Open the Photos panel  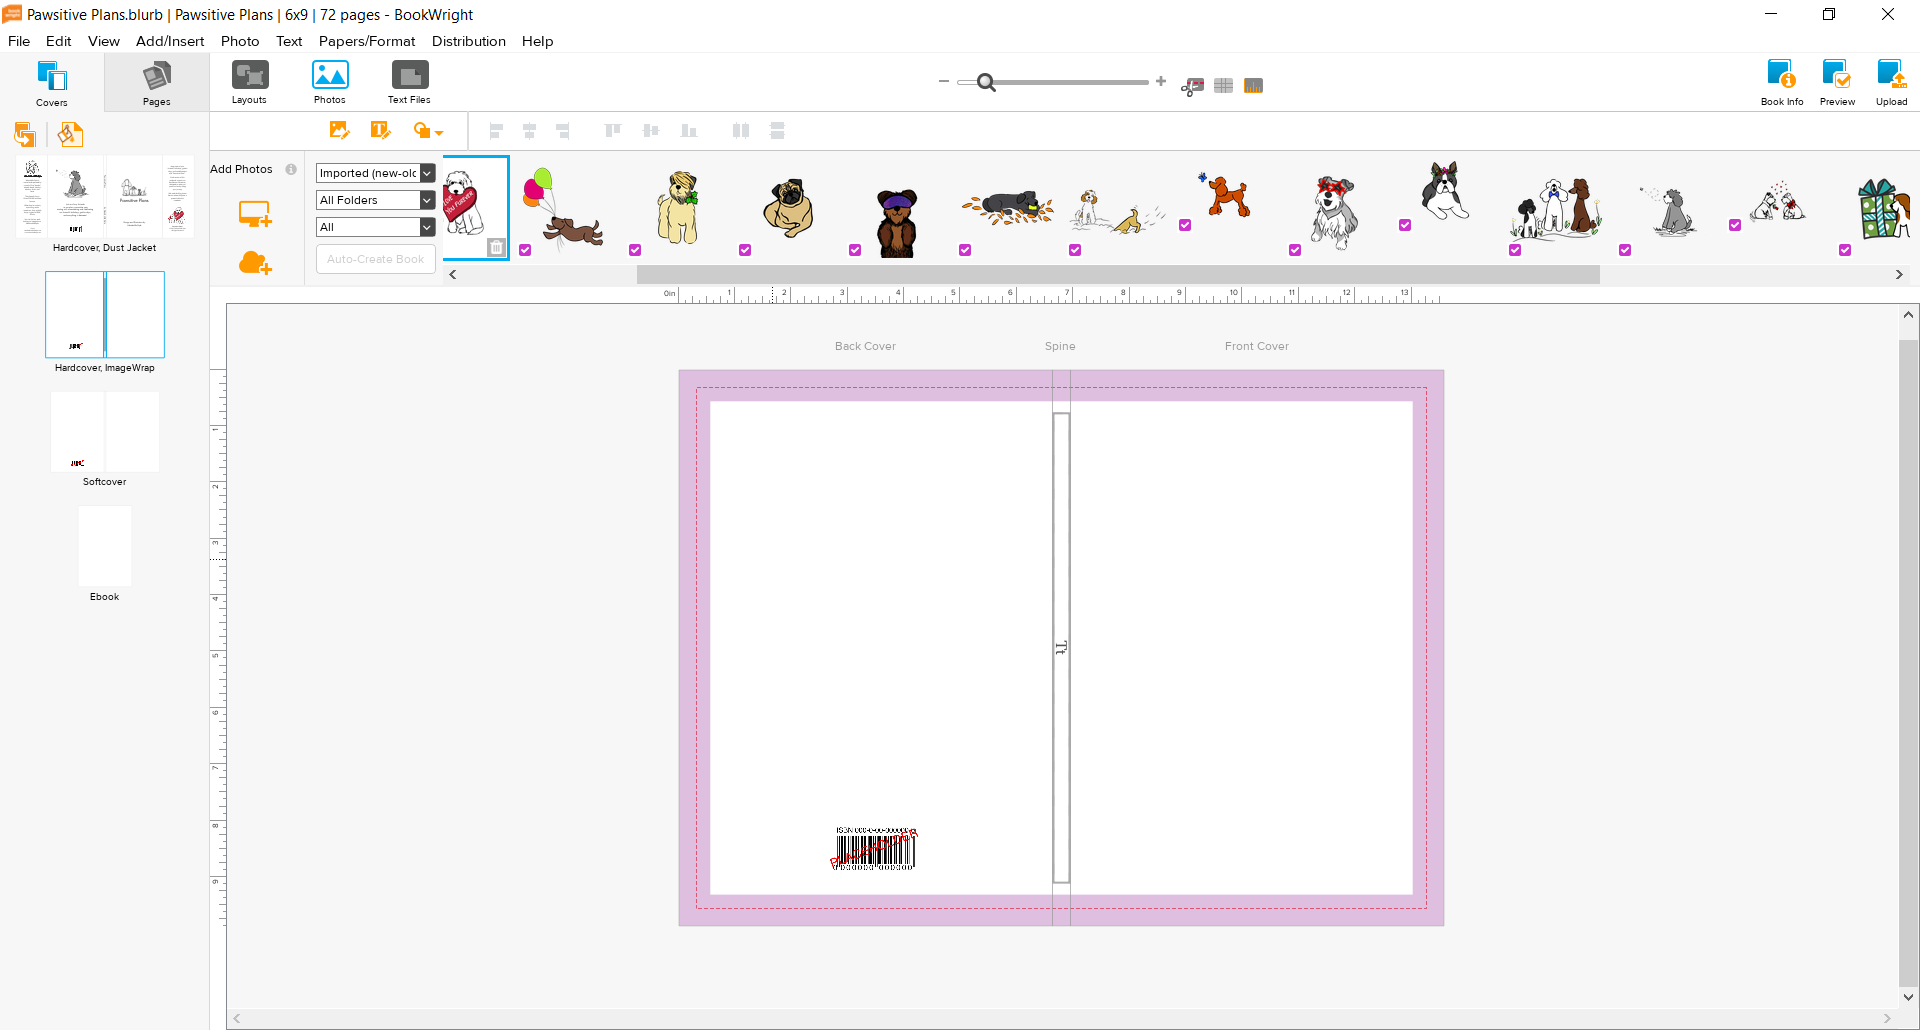click(330, 82)
